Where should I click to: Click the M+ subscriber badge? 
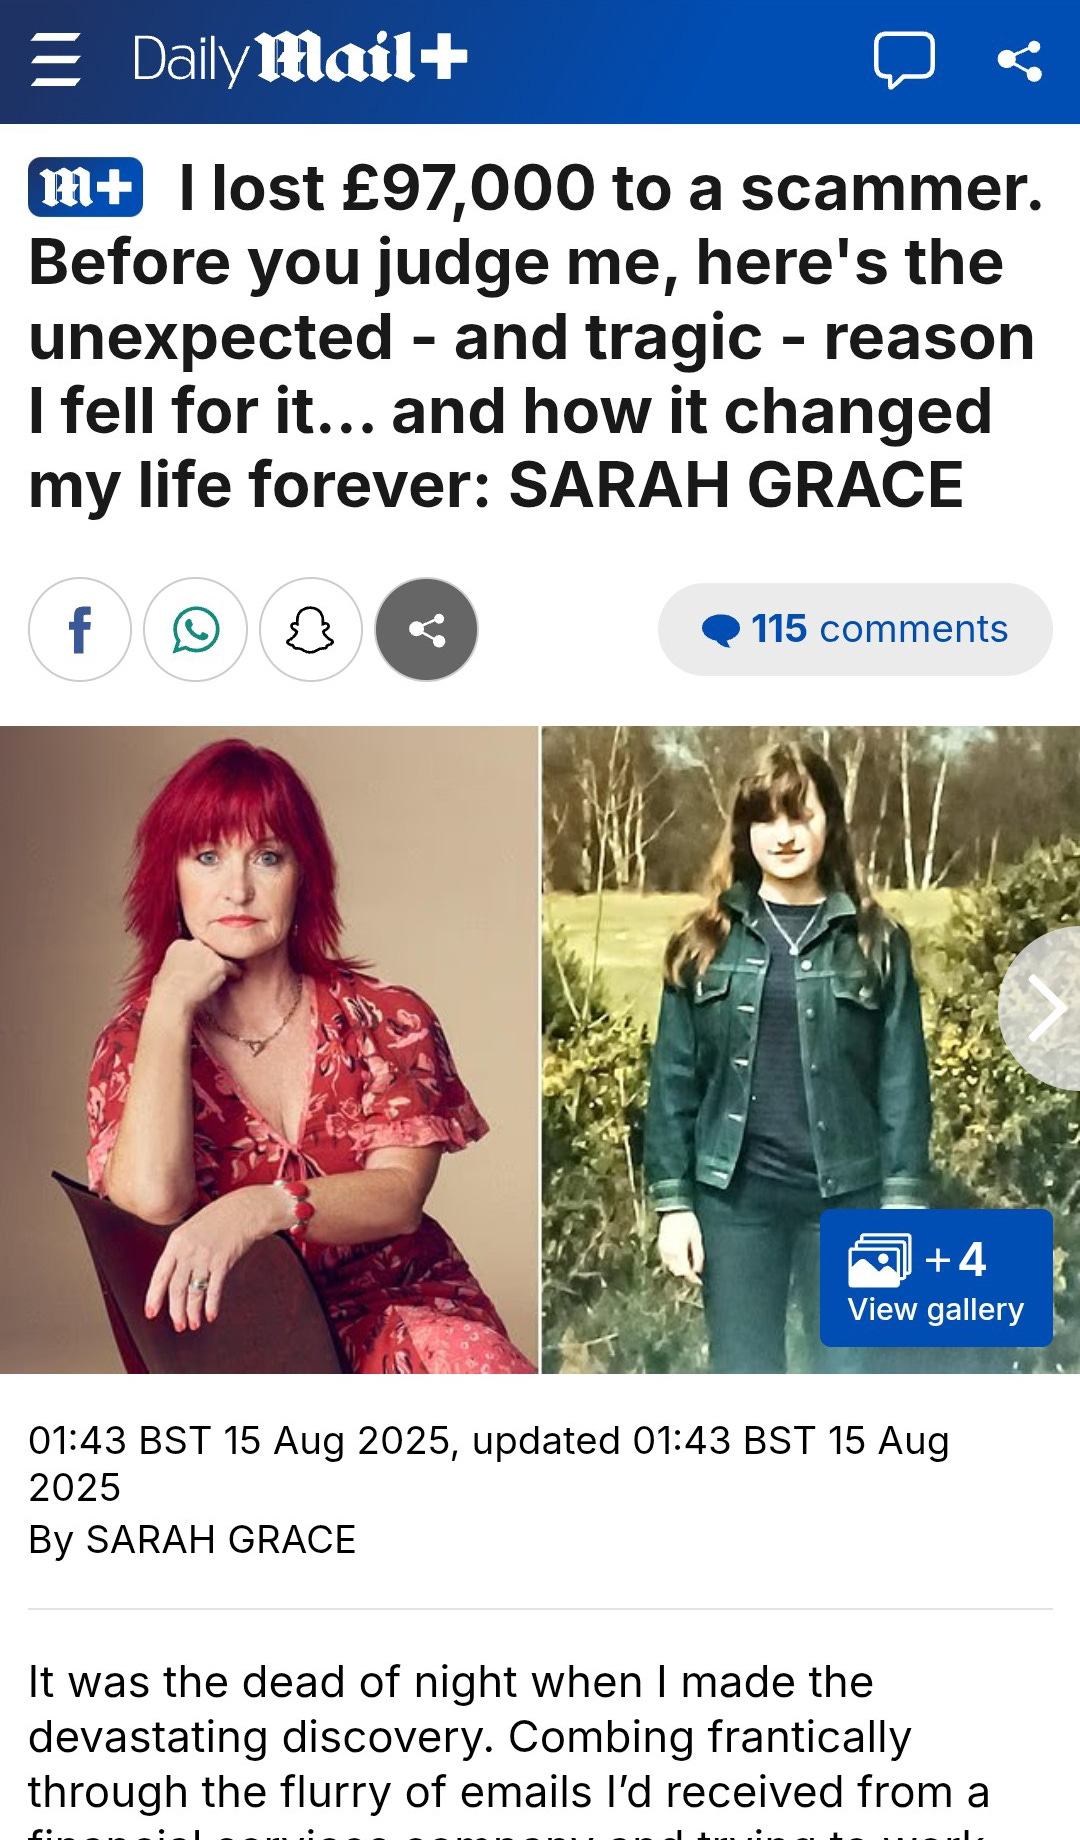tap(85, 187)
